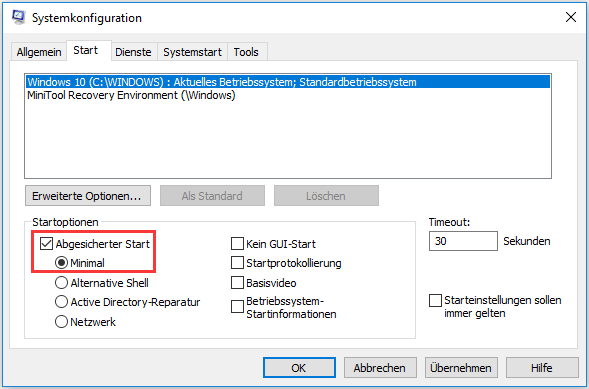Select Alternative Shell radio option

(61, 282)
